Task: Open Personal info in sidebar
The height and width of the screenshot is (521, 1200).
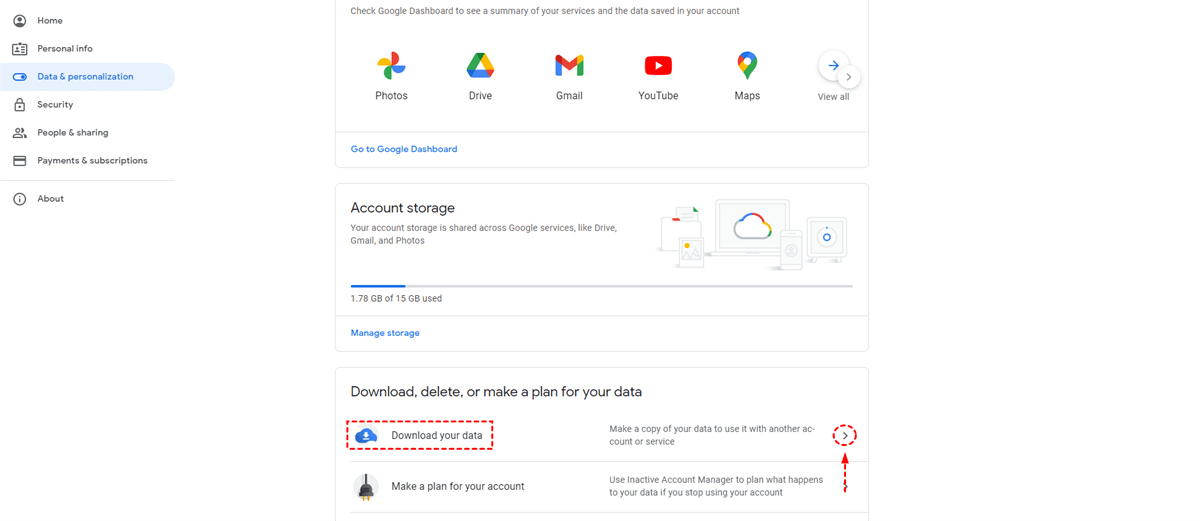Action: coord(64,48)
